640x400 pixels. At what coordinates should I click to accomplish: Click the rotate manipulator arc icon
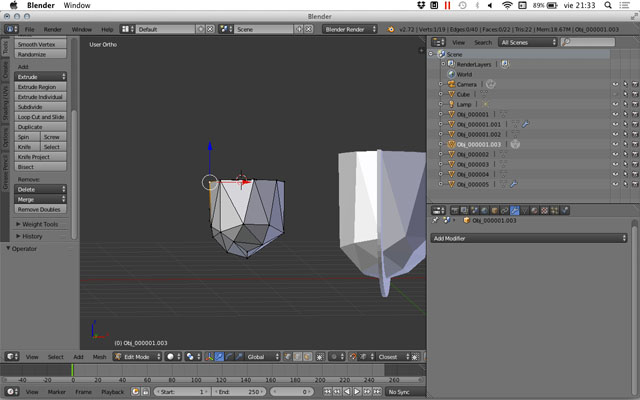point(229,357)
